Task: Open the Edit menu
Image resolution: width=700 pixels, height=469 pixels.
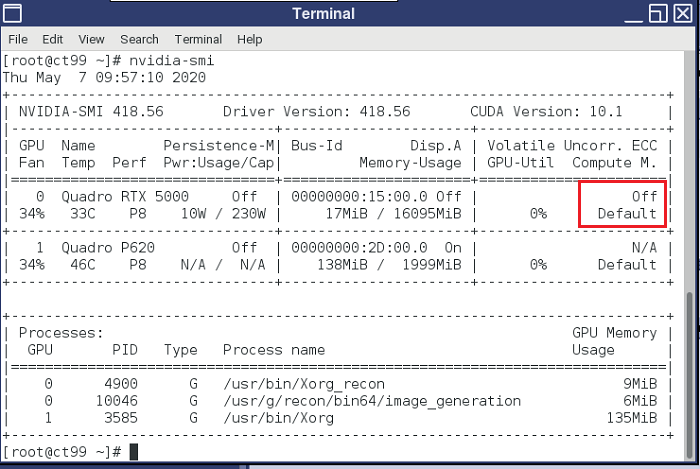Action: [x=52, y=39]
